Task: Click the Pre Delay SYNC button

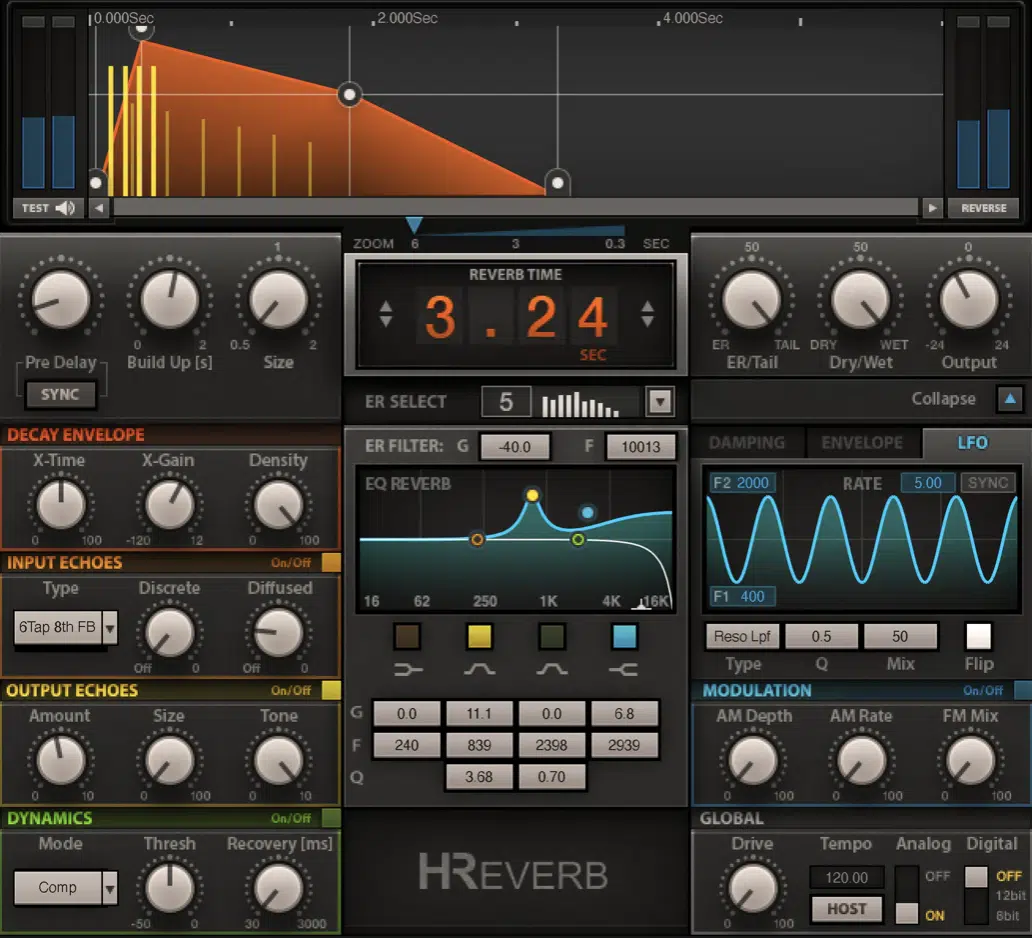Action: (60, 394)
